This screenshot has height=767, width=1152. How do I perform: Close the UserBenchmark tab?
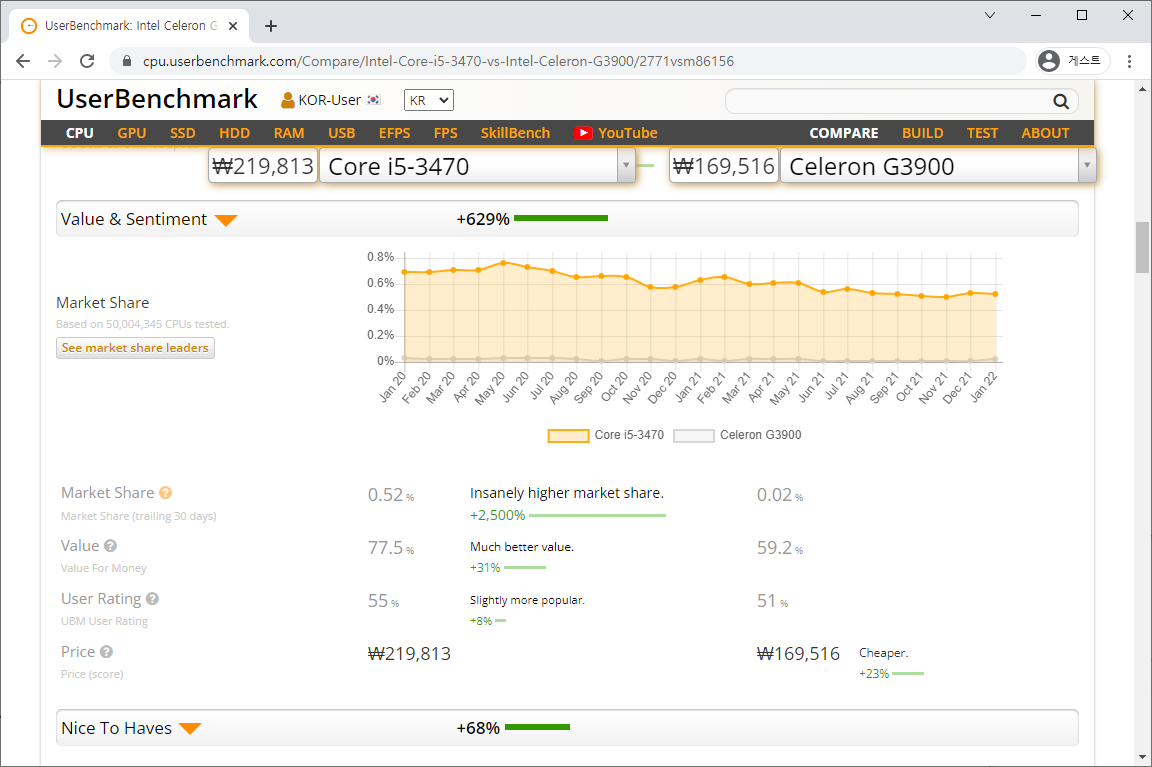(x=233, y=26)
